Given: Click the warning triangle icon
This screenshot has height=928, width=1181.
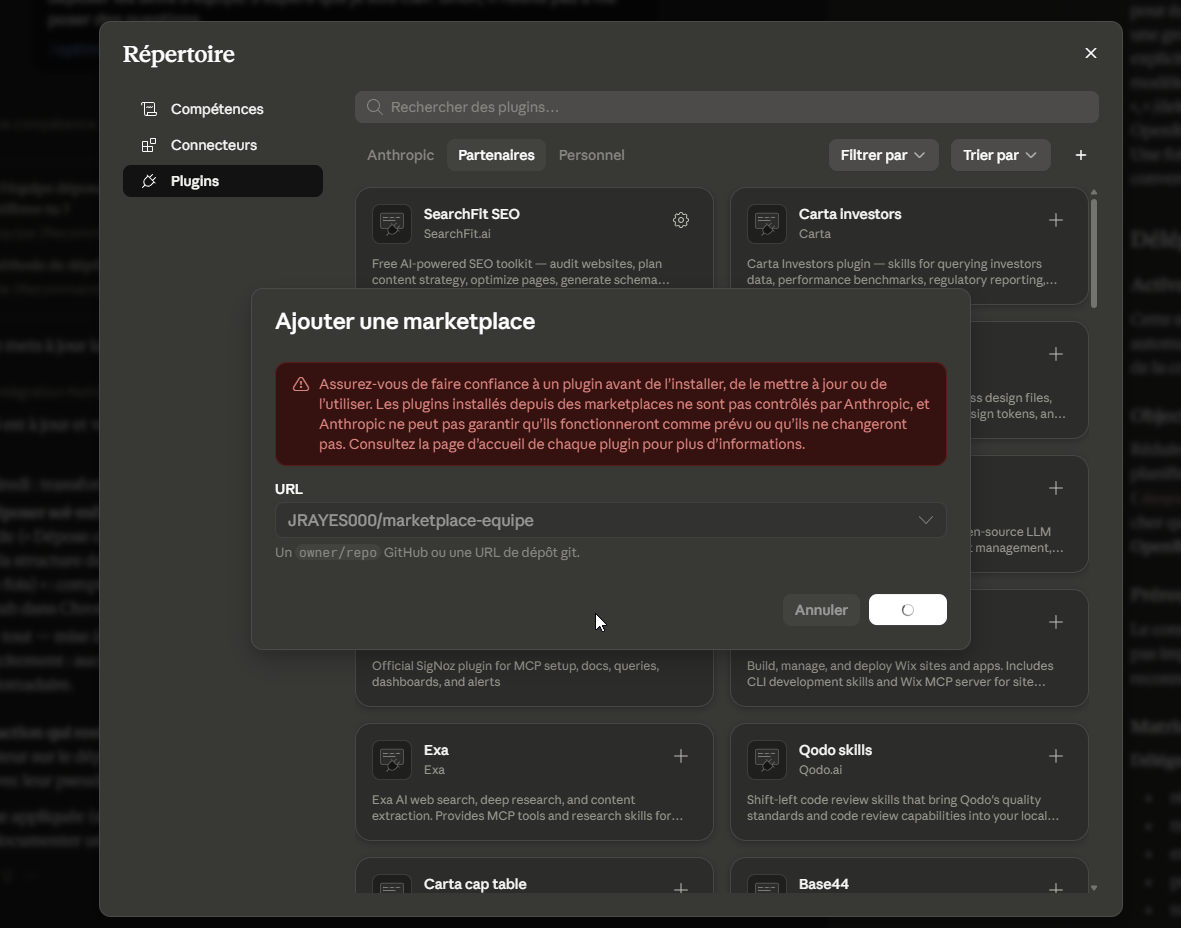Looking at the screenshot, I should [301, 384].
